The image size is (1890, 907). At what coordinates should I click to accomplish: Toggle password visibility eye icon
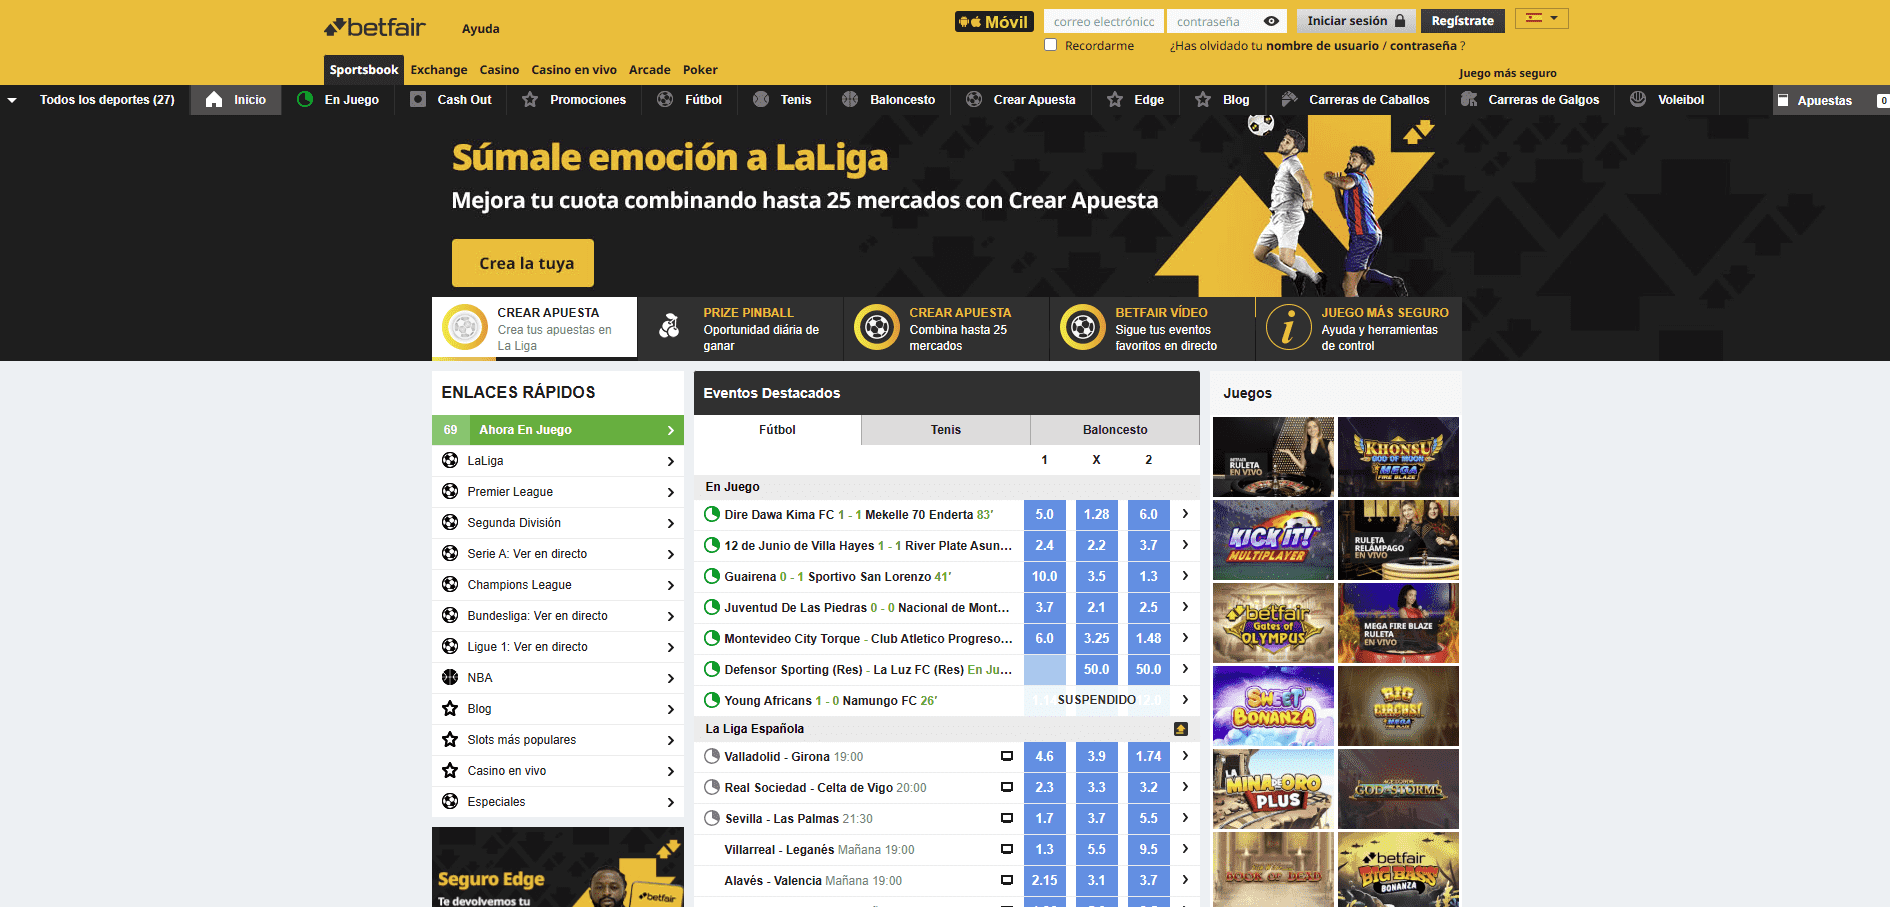point(1271,21)
